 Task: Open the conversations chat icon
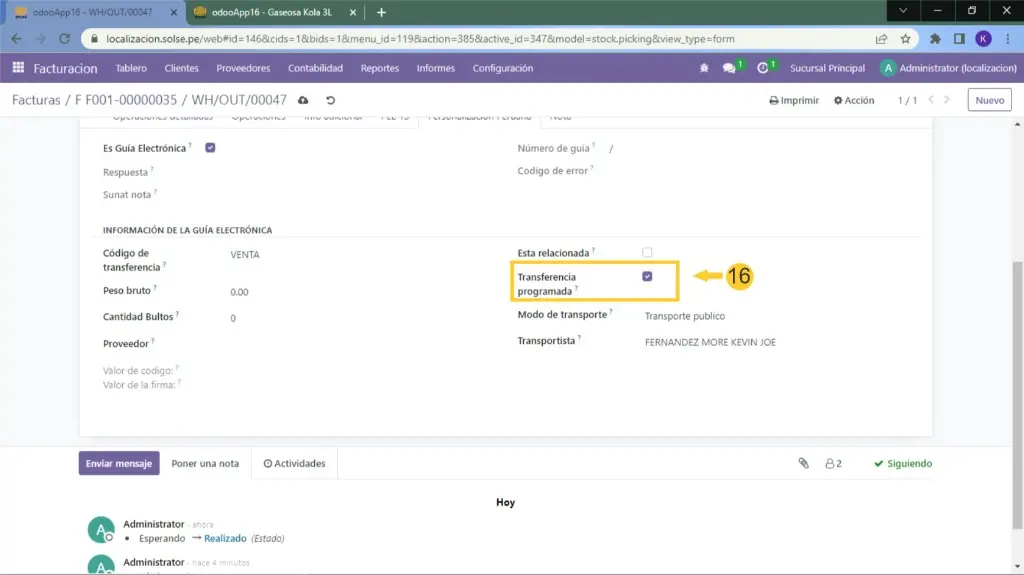coord(730,68)
